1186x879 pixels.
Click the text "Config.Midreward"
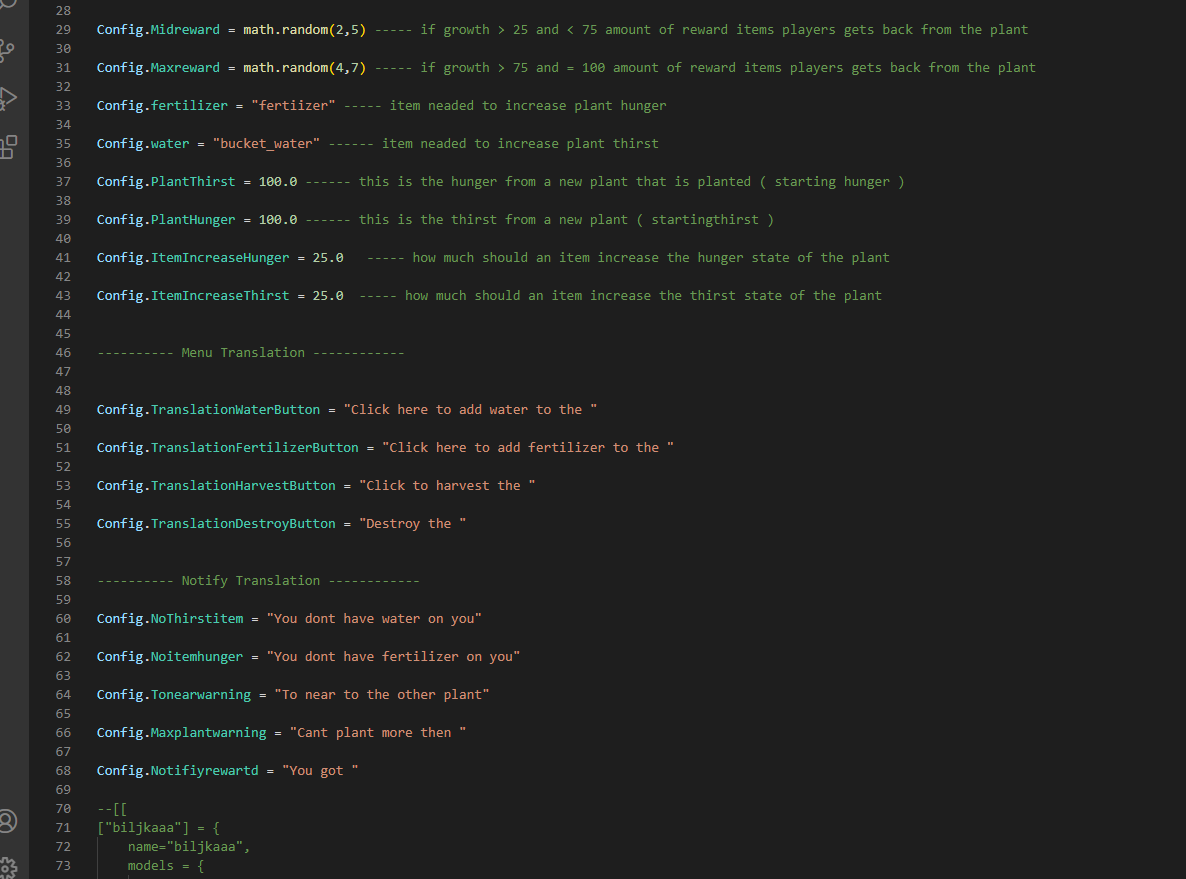pyautogui.click(x=158, y=30)
